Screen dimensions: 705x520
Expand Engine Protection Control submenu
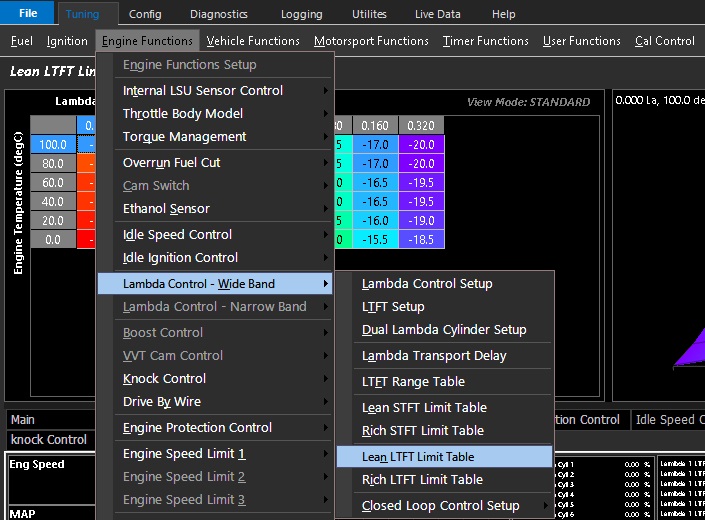click(x=197, y=428)
